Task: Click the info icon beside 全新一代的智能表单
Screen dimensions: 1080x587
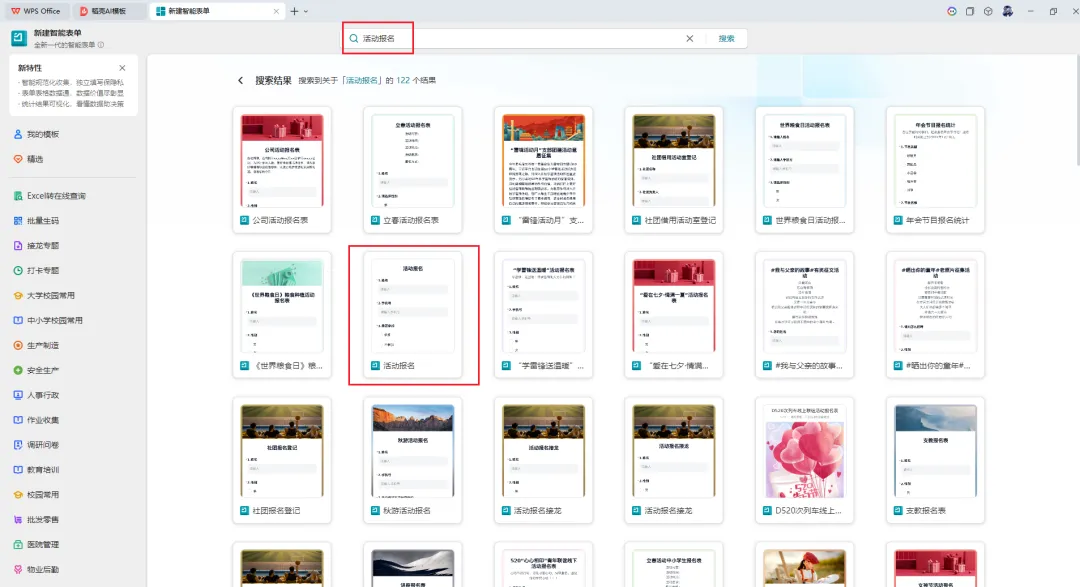Action: tap(101, 45)
